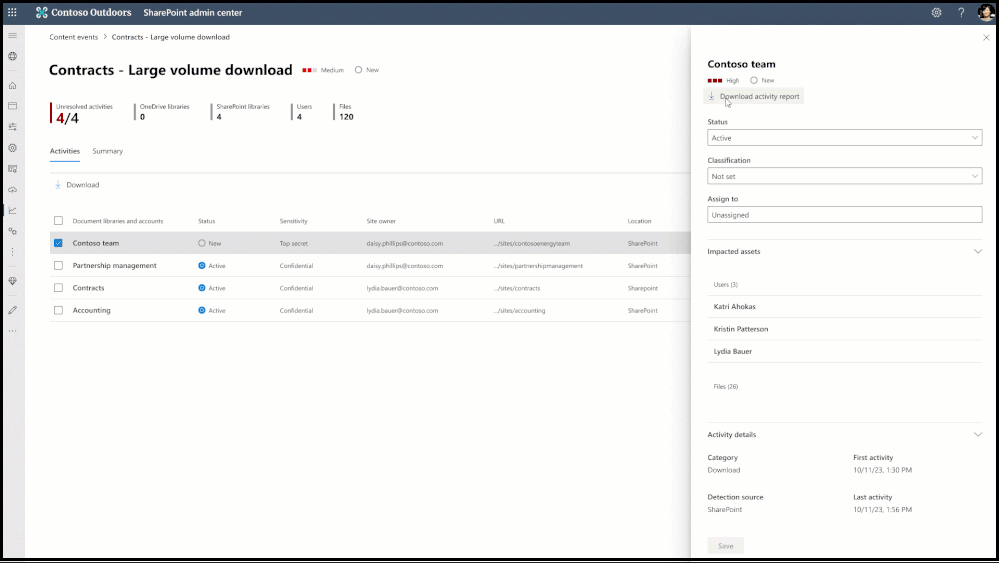Screen dimensions: 999x563
Task: Collapse the Impacted assets section
Action: click(x=977, y=252)
